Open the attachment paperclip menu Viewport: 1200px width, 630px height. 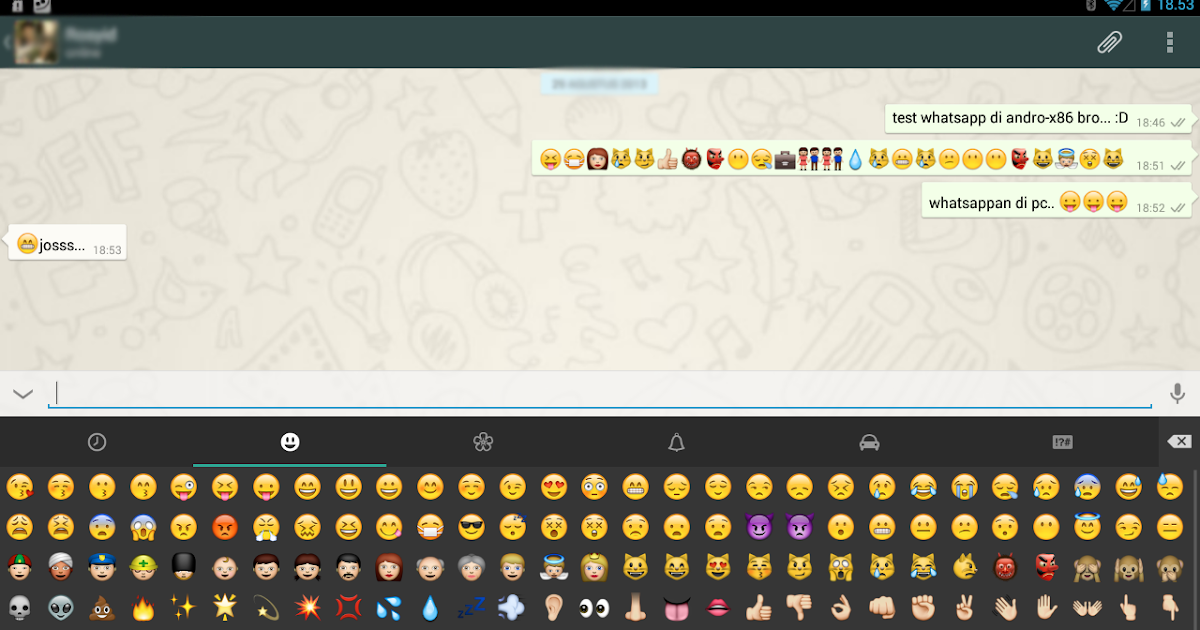1109,42
